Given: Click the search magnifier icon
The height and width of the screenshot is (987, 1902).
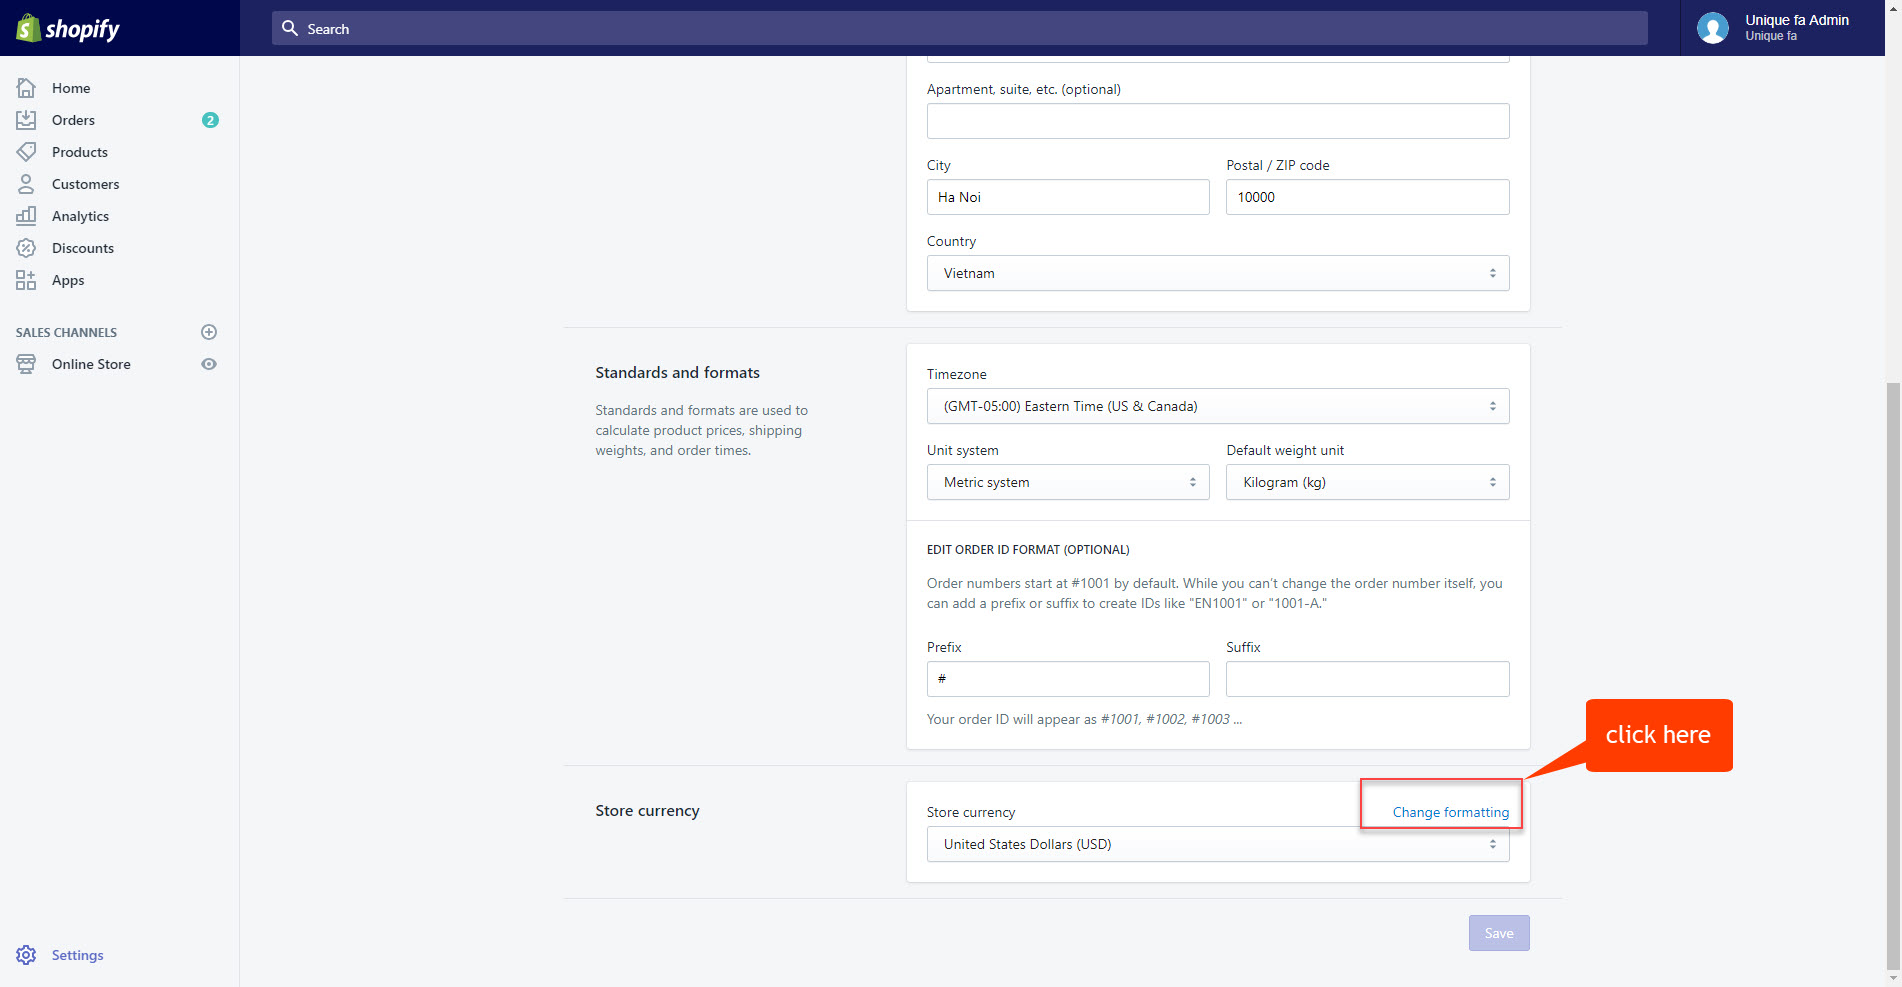Looking at the screenshot, I should point(290,28).
